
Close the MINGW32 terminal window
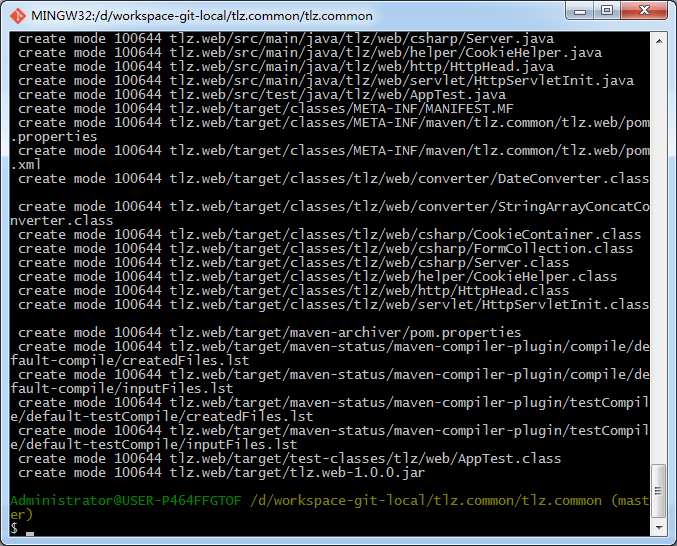point(644,10)
